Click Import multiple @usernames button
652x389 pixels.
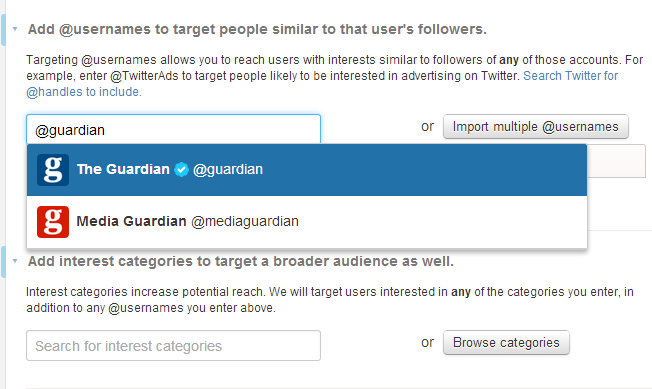(536, 127)
